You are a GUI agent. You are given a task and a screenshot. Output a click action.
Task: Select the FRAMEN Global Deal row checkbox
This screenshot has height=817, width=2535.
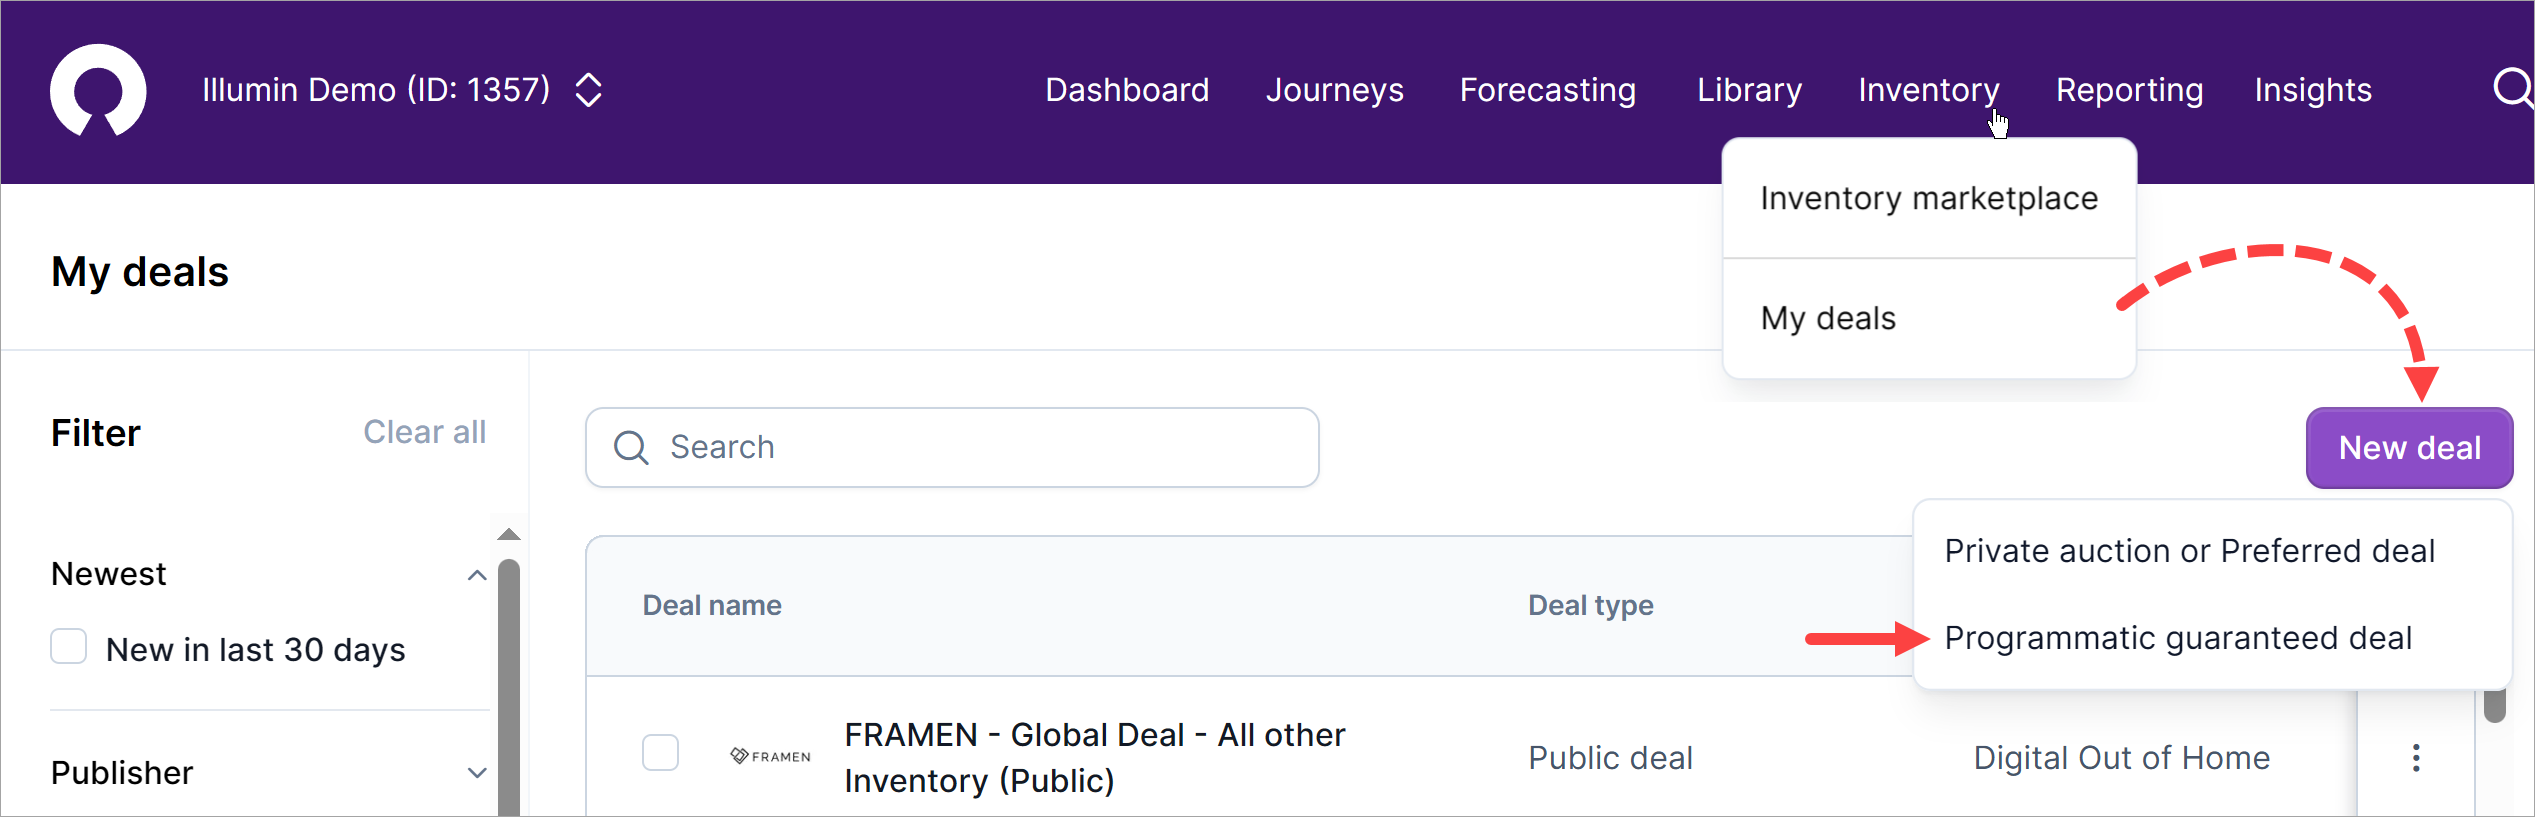[660, 752]
